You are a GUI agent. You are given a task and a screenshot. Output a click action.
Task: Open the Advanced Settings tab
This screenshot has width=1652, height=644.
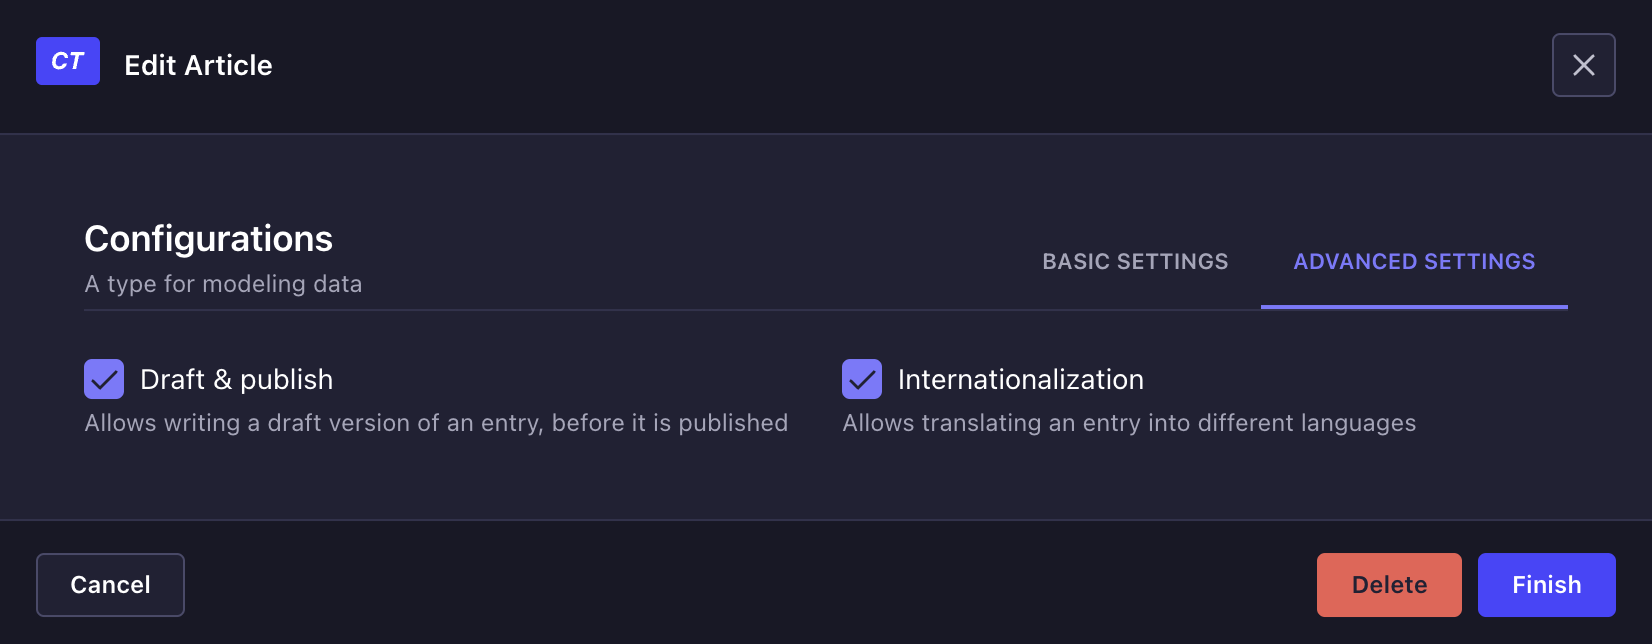[x=1414, y=261]
